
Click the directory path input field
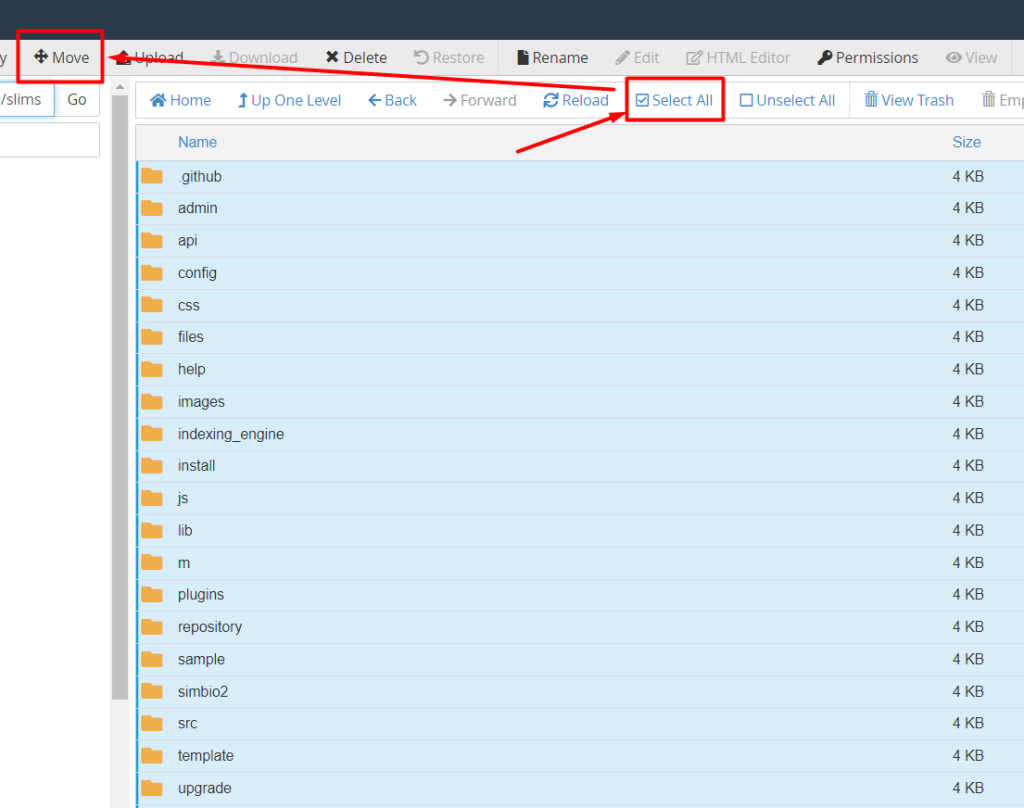point(25,99)
